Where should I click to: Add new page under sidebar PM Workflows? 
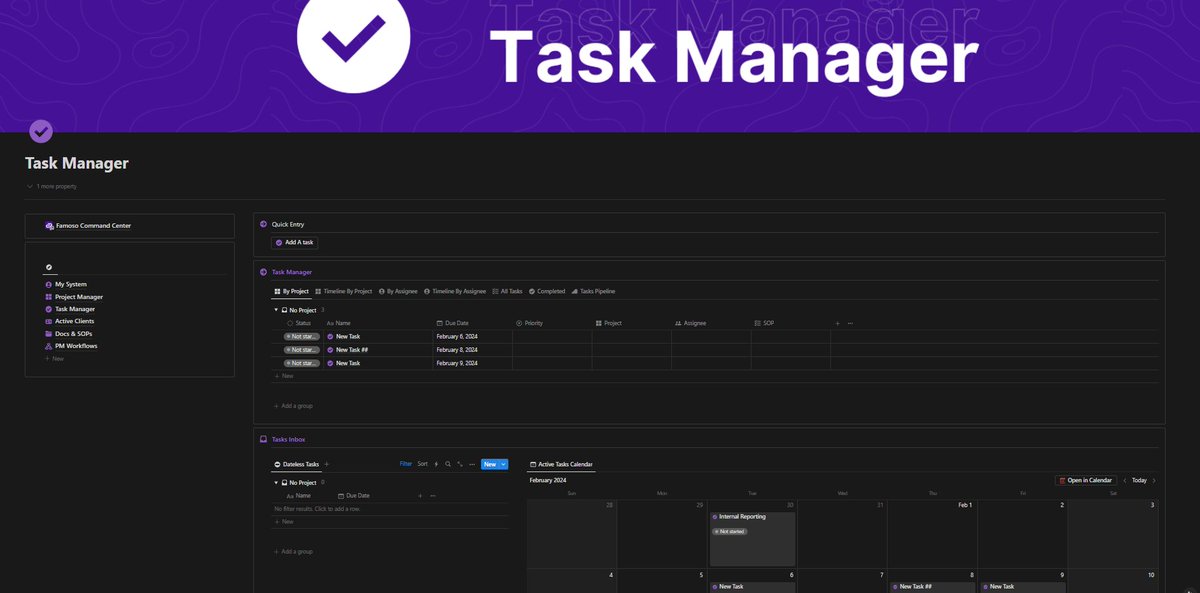(54, 358)
